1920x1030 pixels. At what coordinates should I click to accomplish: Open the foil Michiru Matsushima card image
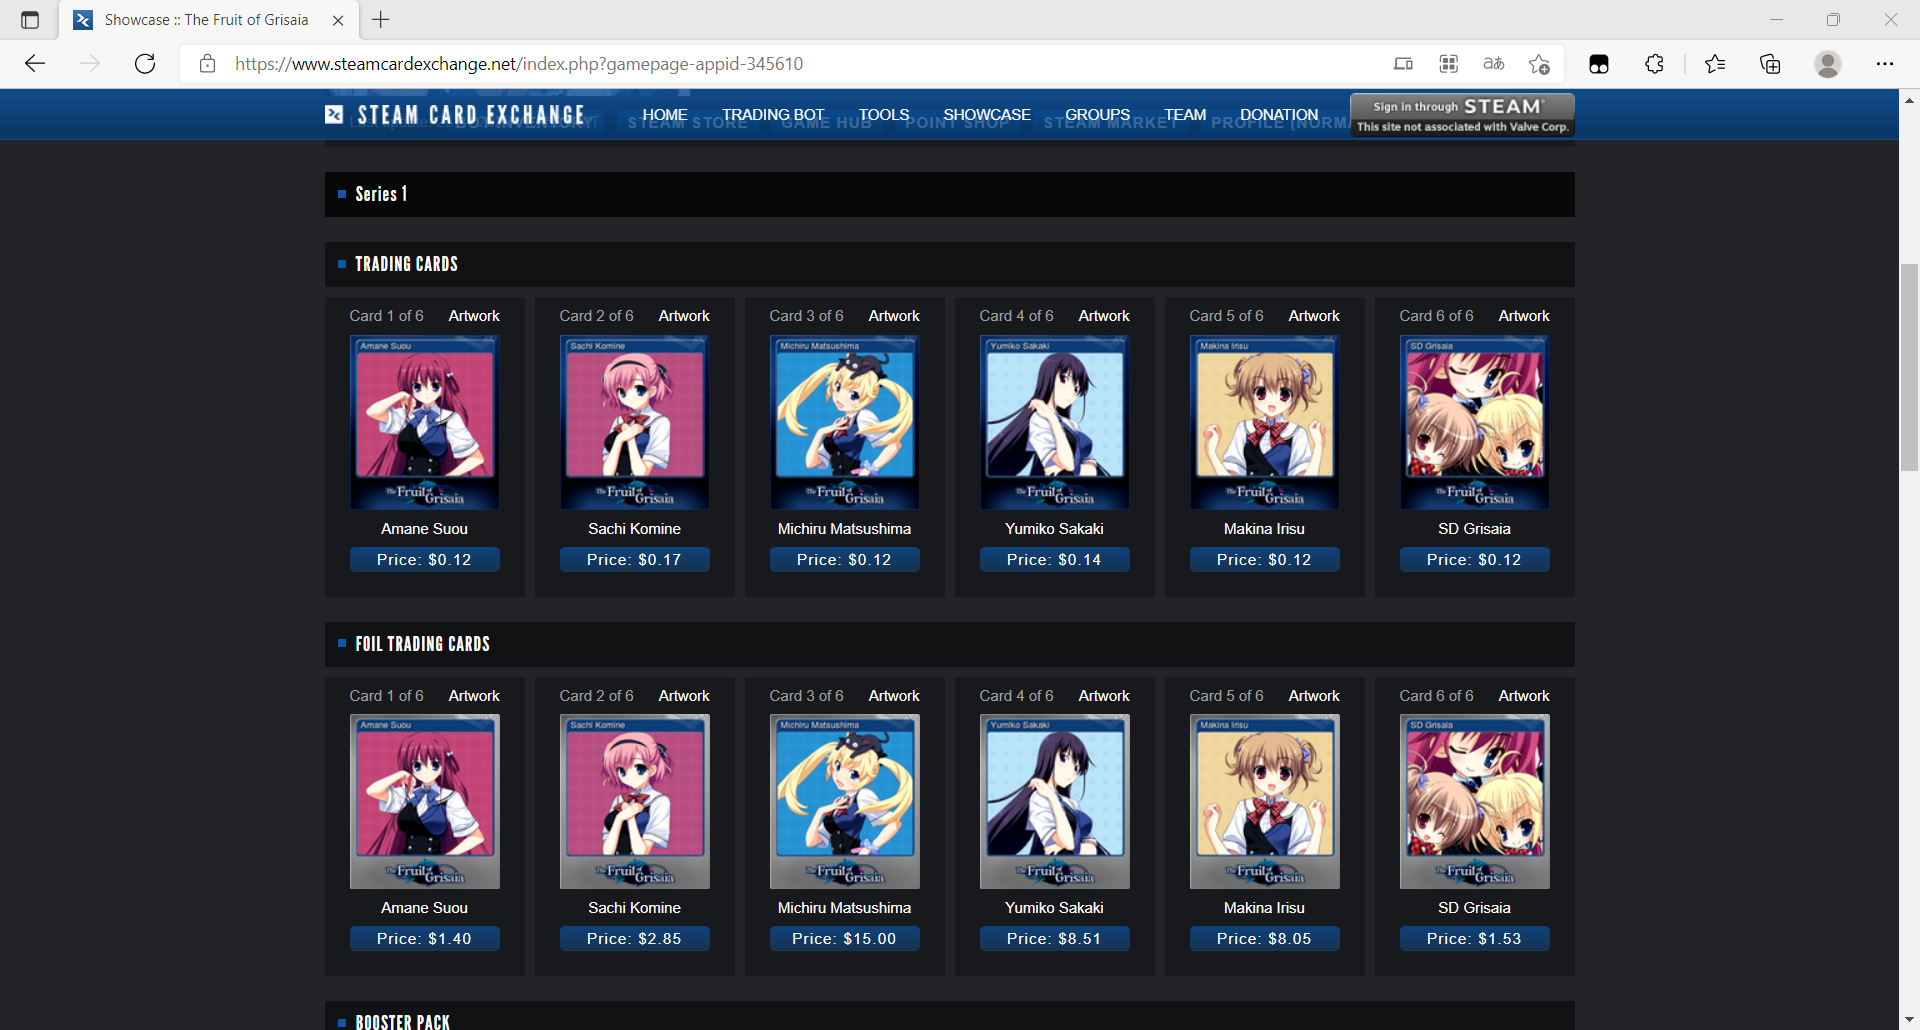(x=844, y=802)
